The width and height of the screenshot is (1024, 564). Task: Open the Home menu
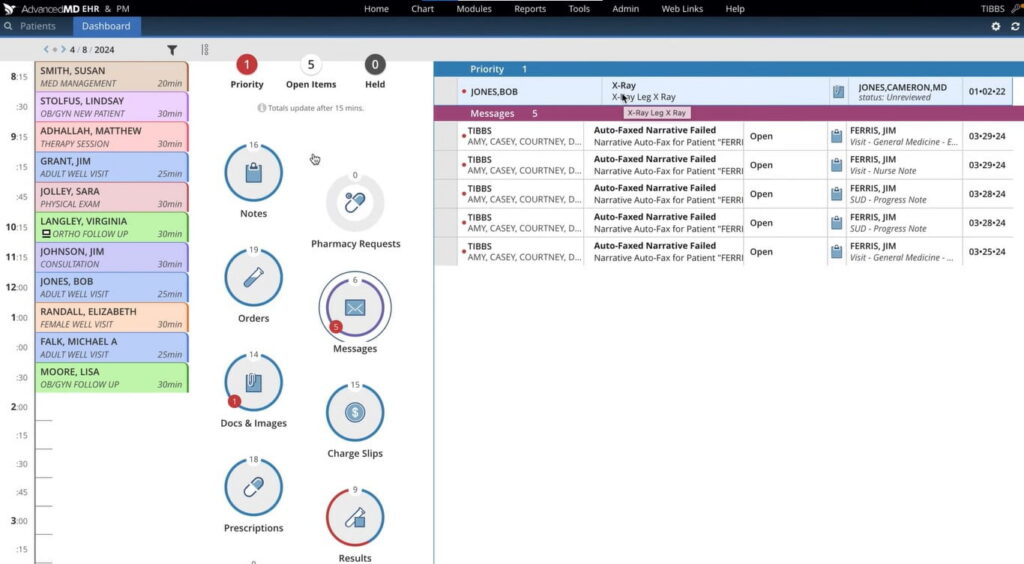click(376, 8)
